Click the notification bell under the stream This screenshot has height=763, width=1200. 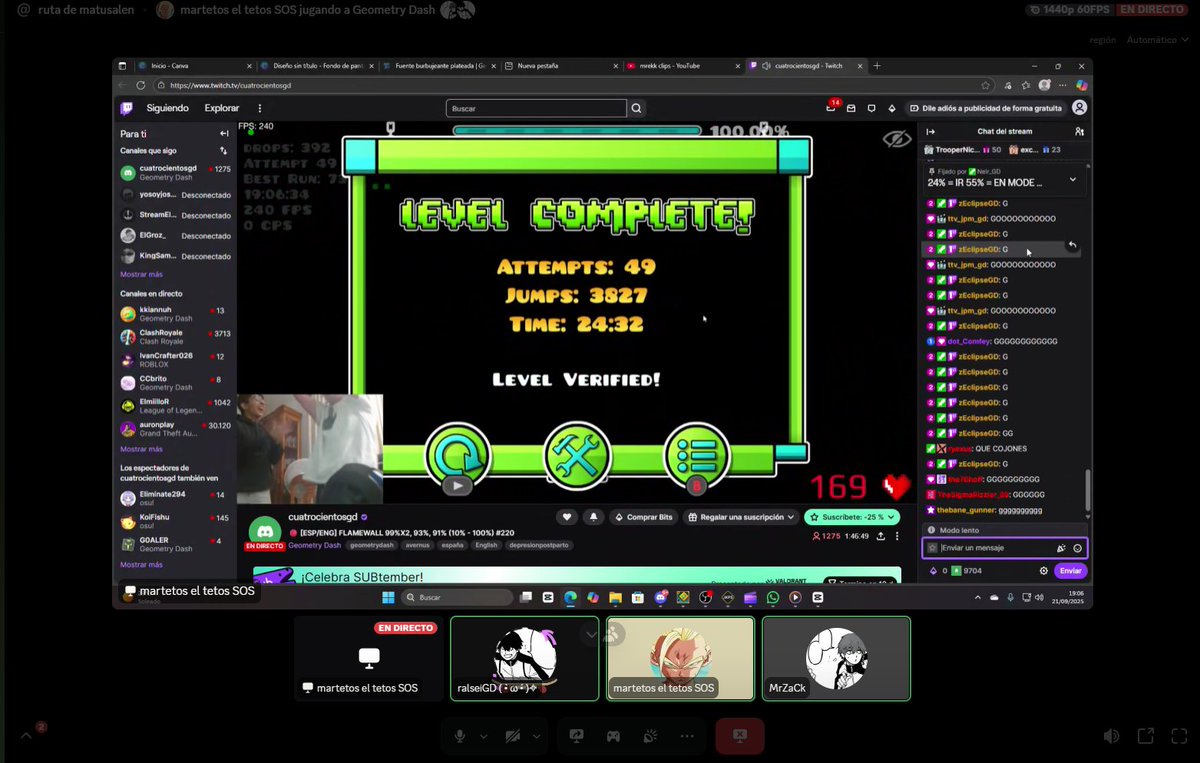pos(594,517)
